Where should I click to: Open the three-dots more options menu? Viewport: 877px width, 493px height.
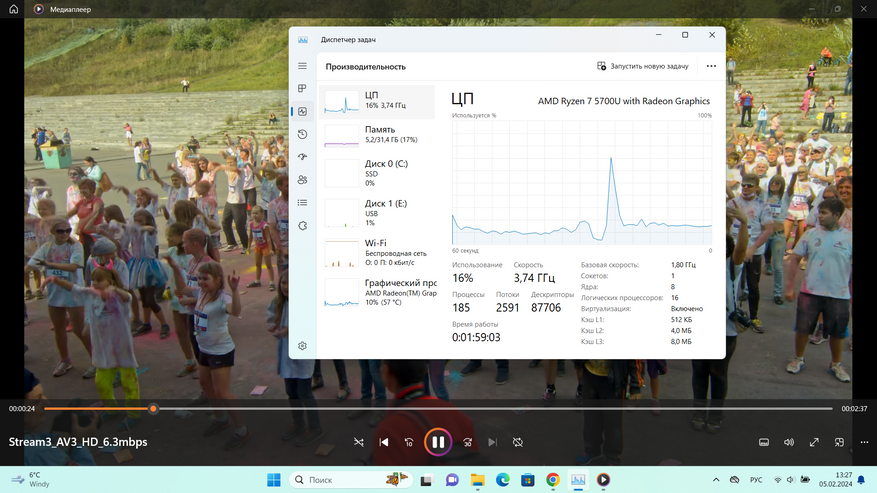click(x=711, y=66)
